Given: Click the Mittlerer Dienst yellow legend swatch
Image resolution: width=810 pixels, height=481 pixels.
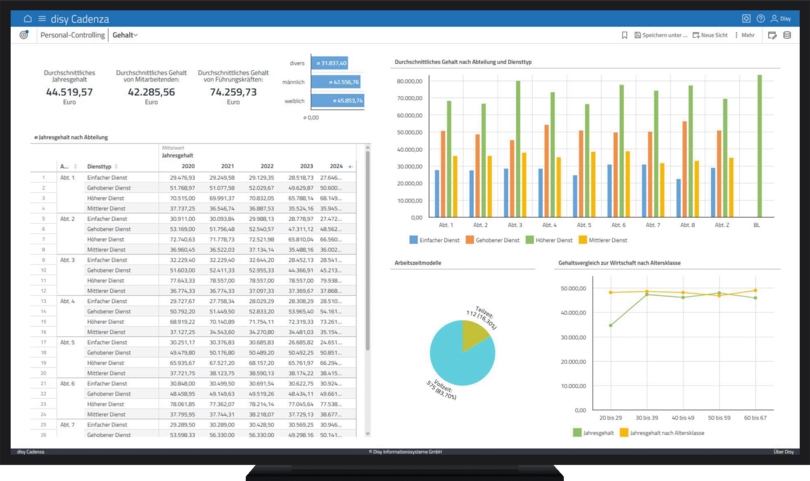Looking at the screenshot, I should coord(581,240).
